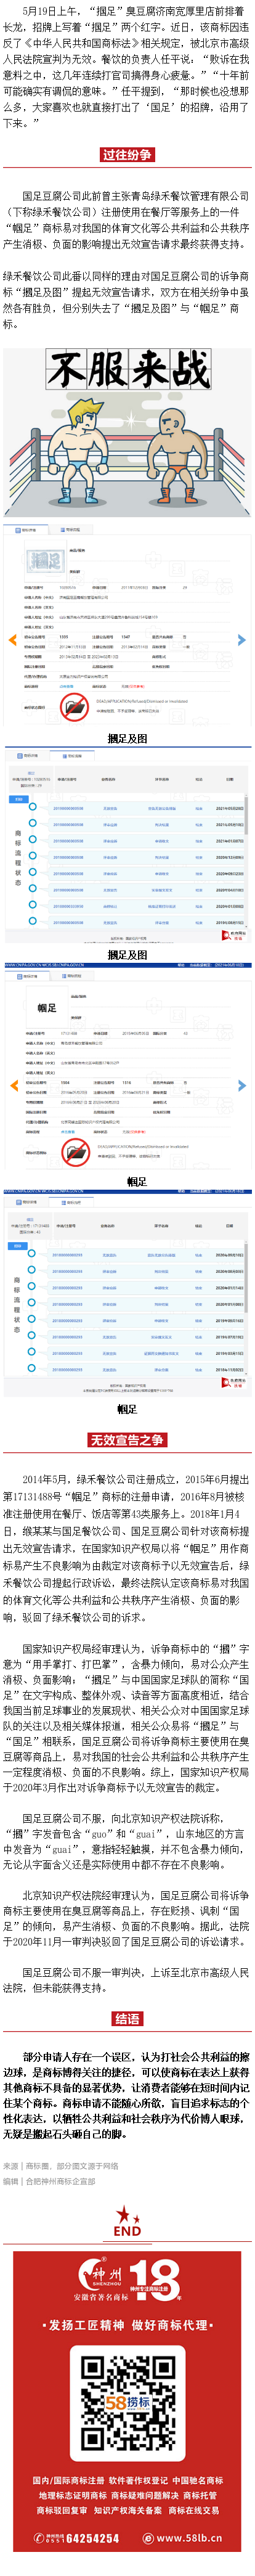Click the red 过往纷争 section heading
This screenshot has width=255, height=2576.
pyautogui.click(x=127, y=154)
